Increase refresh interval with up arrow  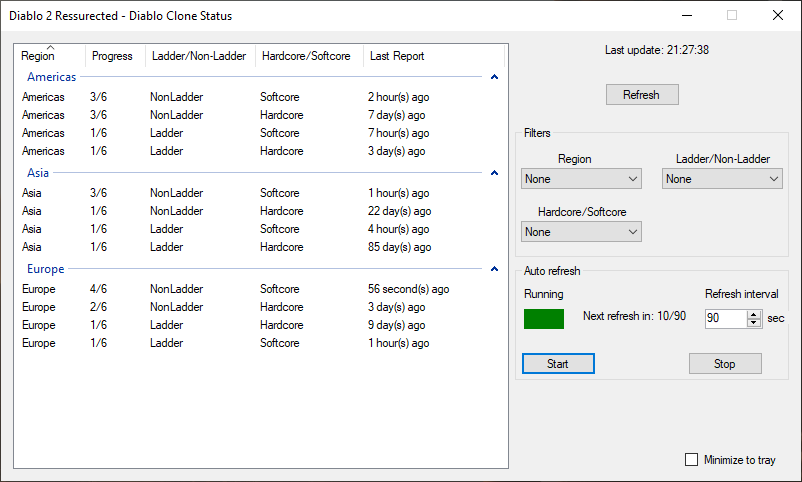tap(754, 314)
